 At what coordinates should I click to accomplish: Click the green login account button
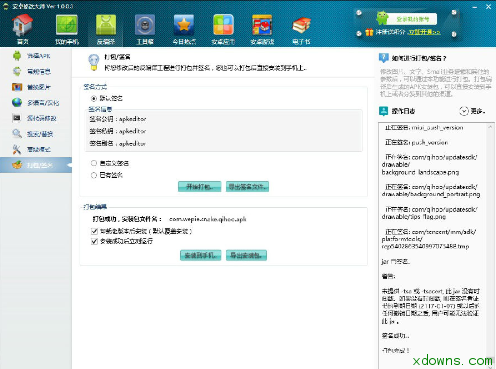click(412, 19)
